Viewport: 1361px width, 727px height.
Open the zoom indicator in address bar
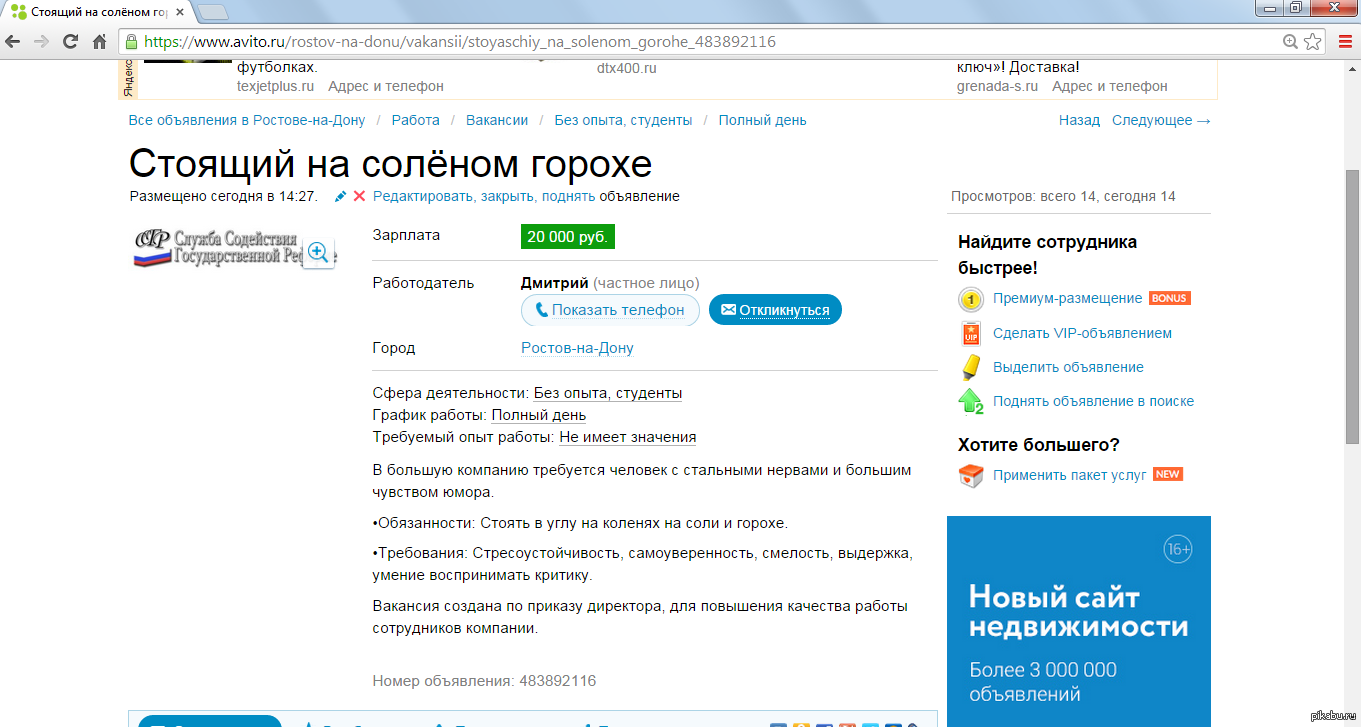coord(1291,42)
